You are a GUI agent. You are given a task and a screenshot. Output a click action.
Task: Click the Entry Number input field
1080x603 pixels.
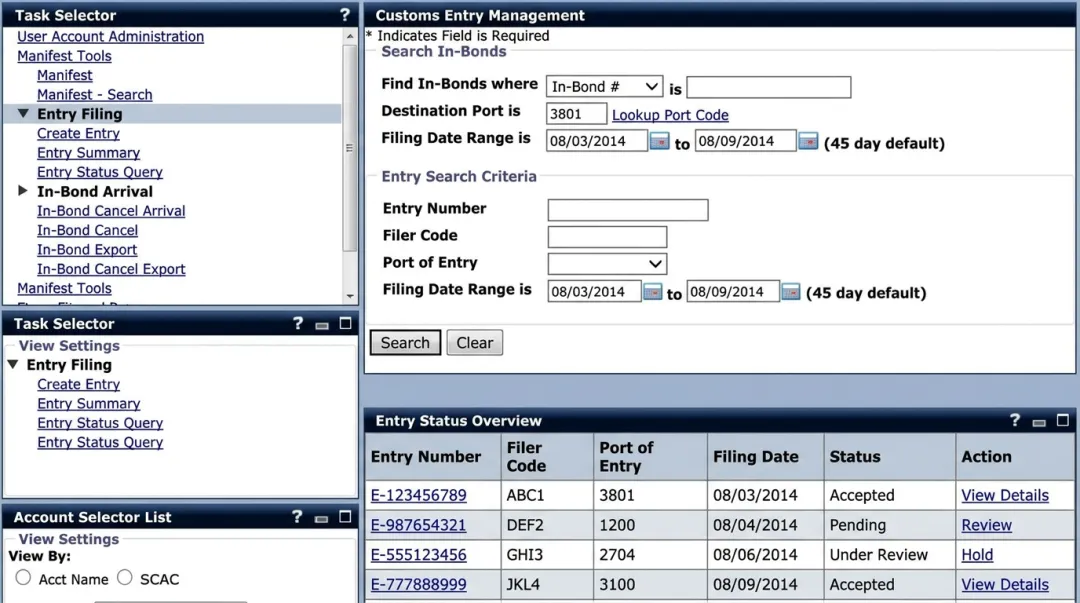click(x=627, y=209)
